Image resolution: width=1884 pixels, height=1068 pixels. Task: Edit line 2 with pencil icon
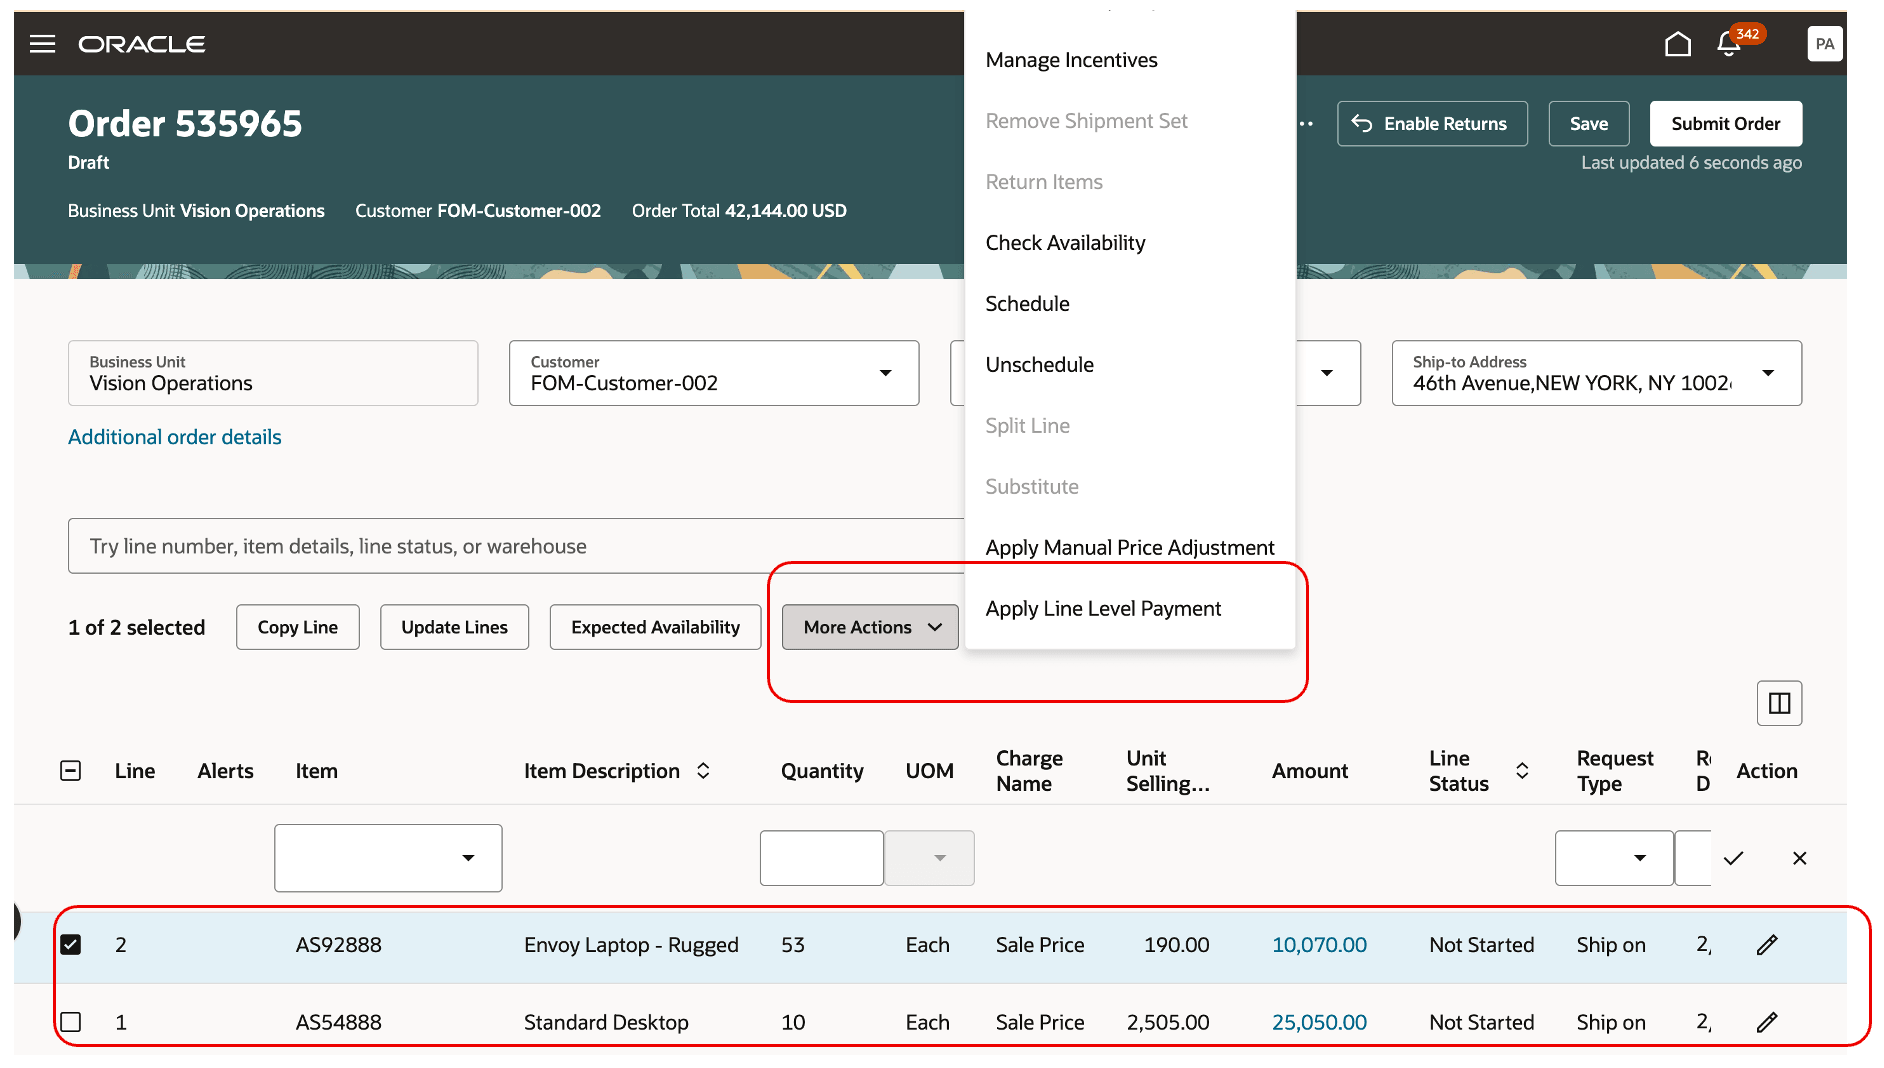1767,945
